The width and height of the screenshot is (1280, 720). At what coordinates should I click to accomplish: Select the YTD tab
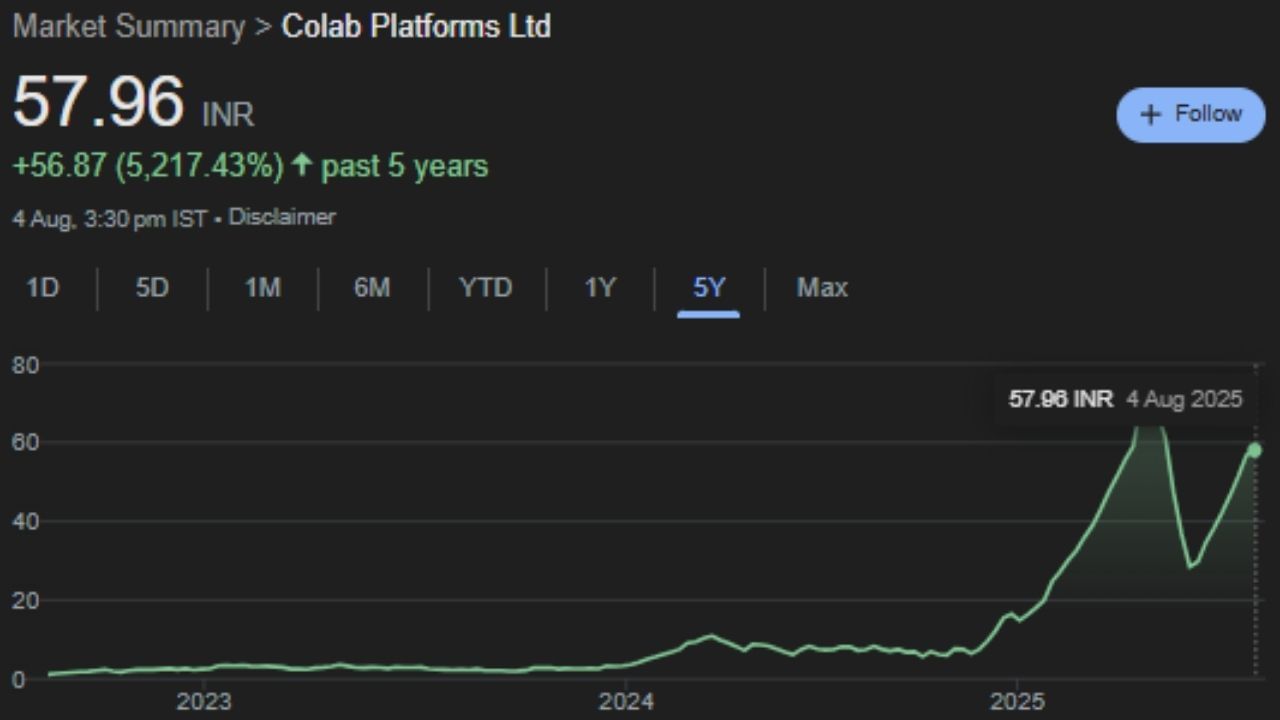click(x=485, y=288)
